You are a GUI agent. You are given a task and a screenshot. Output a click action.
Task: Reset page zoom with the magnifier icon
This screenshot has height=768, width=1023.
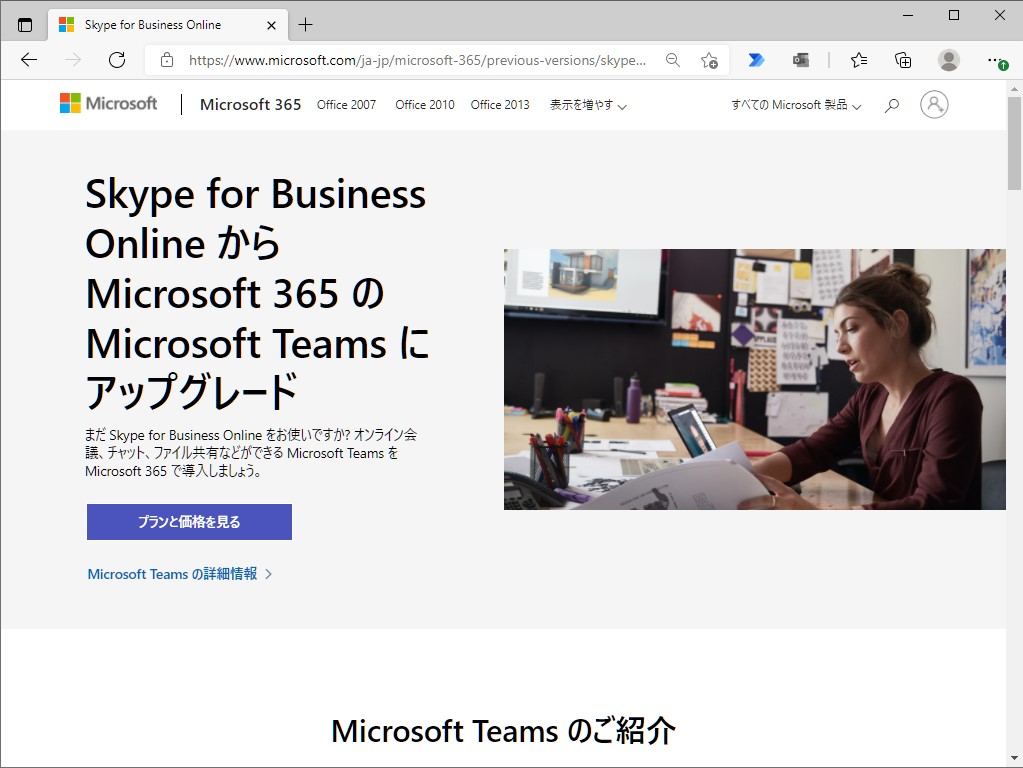[673, 60]
